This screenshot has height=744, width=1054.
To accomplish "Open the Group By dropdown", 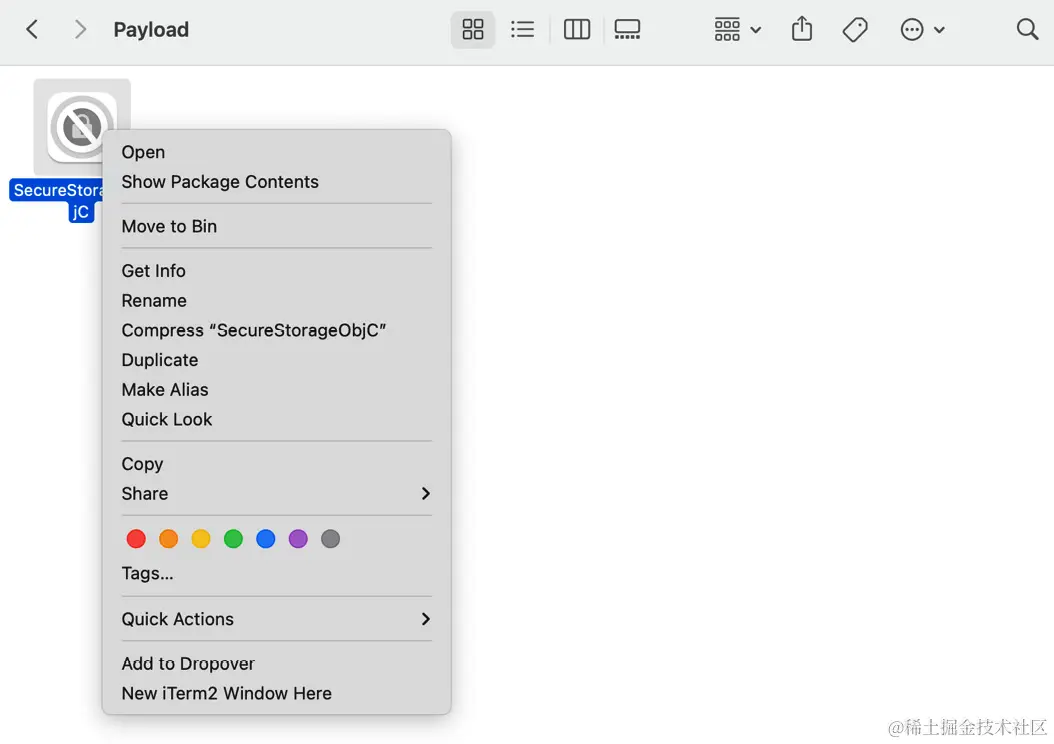I will [x=738, y=30].
